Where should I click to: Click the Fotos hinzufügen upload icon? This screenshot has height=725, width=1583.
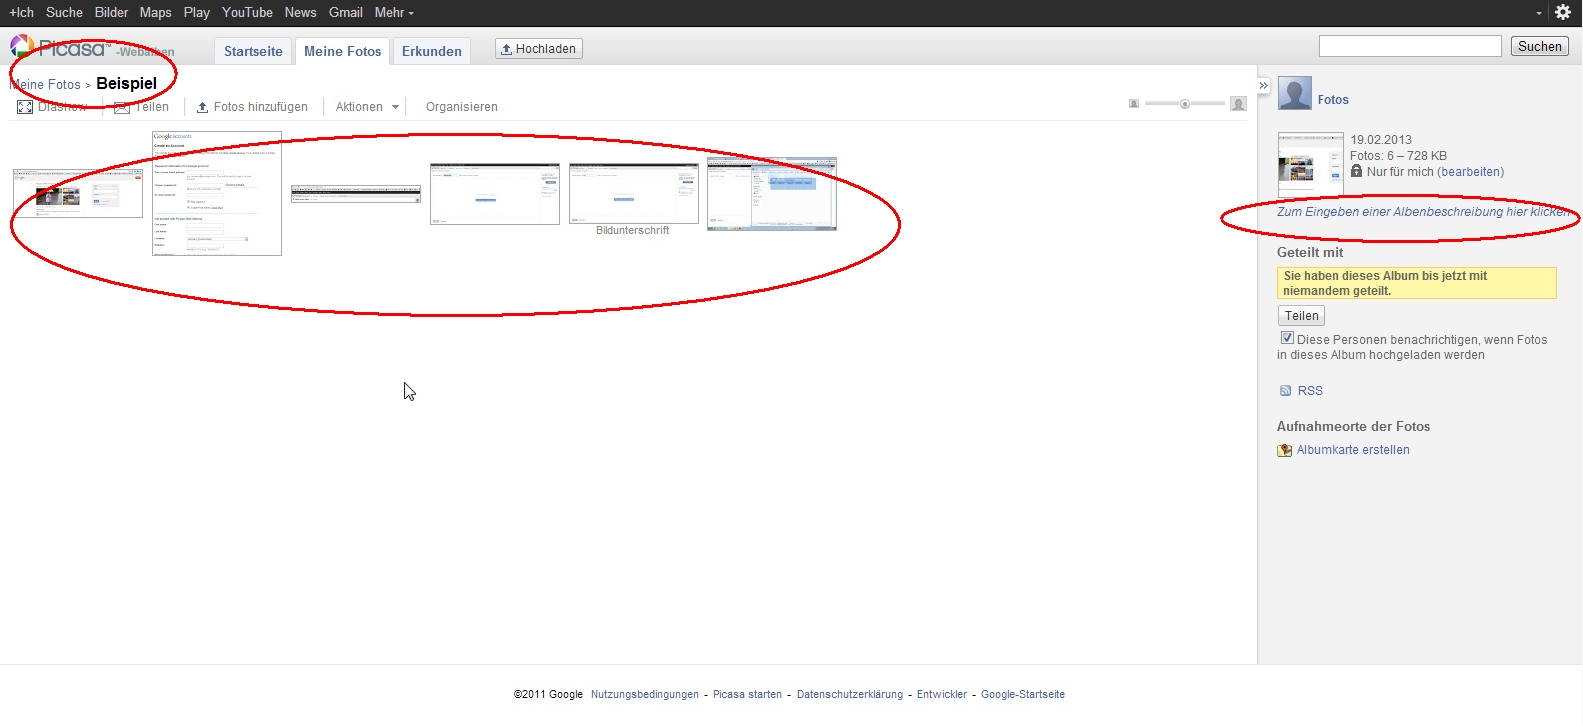[x=202, y=107]
